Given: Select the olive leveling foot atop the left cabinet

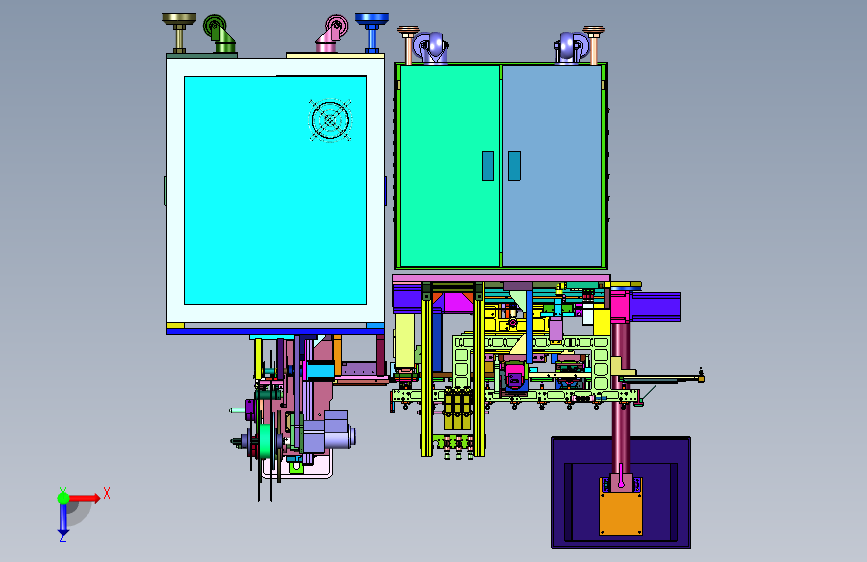Looking at the screenshot, I should click(179, 33).
